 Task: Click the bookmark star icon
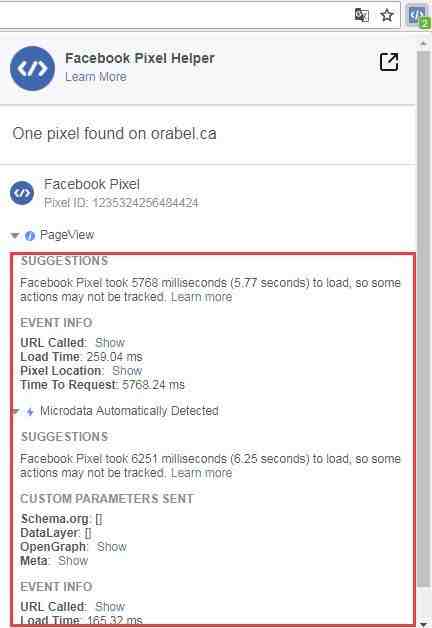pos(387,16)
